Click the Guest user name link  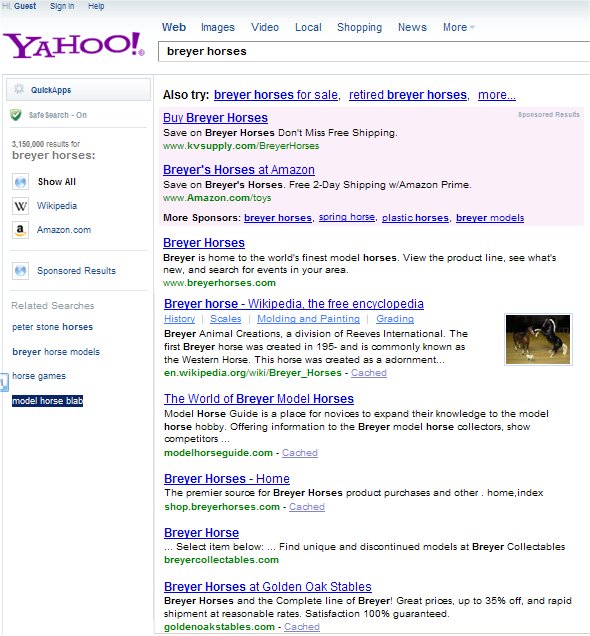click(x=25, y=6)
